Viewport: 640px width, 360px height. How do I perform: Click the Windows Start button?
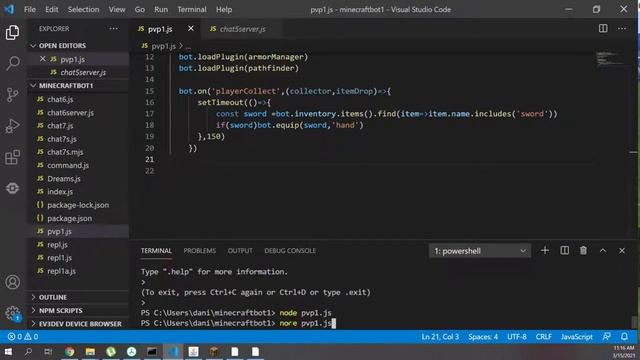coord(8,351)
